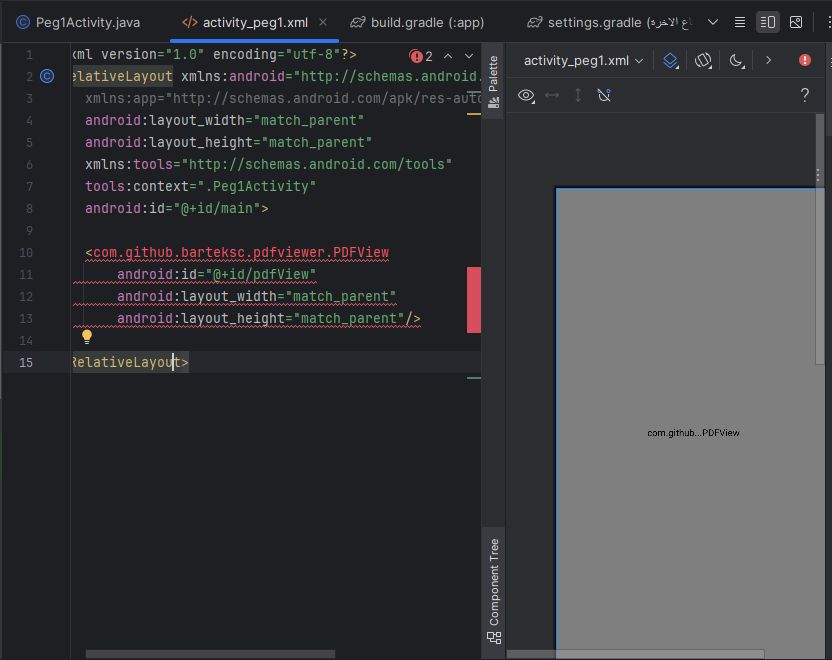Click the red error indicator in editor

[421, 56]
